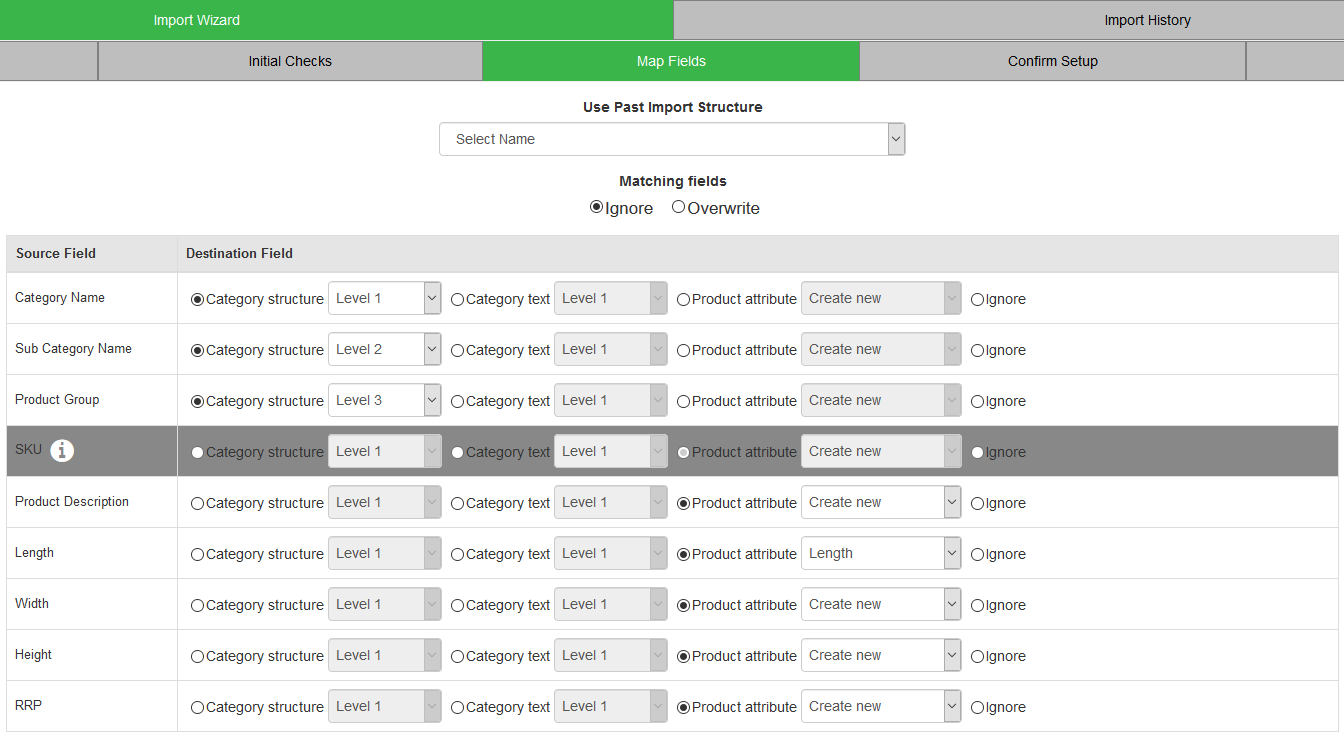Choose Category text for RRP row
The height and width of the screenshot is (739, 1344).
coord(458,707)
